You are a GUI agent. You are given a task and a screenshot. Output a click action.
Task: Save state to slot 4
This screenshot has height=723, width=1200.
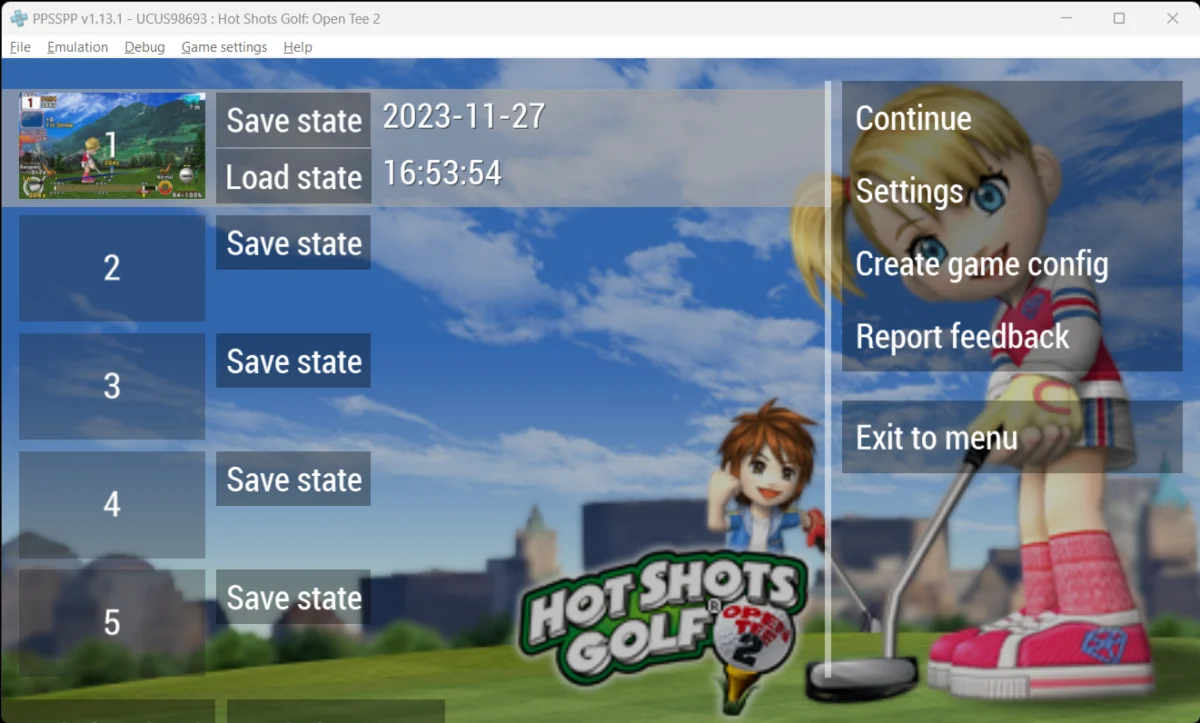pos(293,479)
